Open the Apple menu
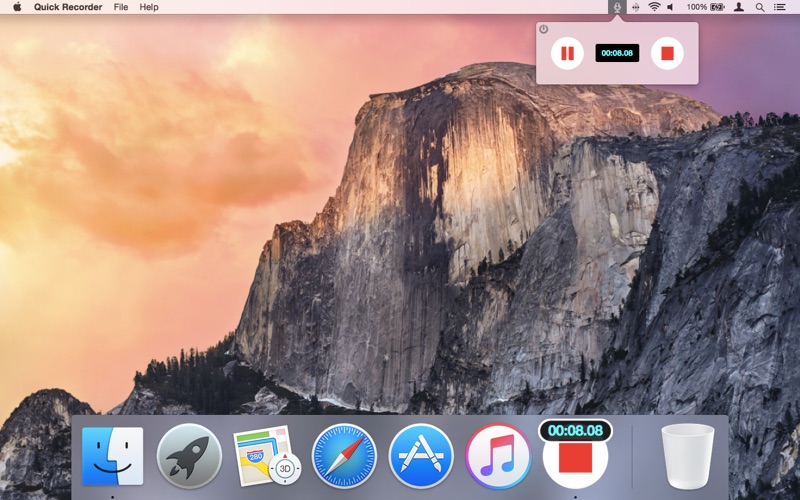Screen dimensions: 800x500 click(x=17, y=7)
